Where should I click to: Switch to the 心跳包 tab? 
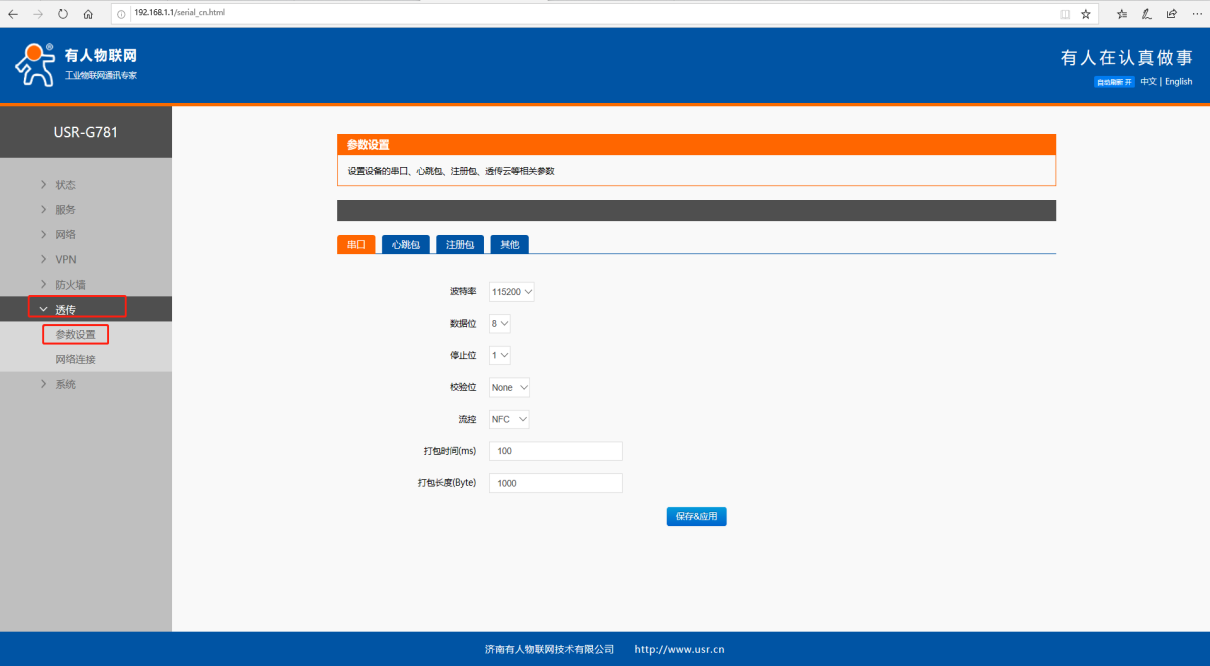click(405, 245)
